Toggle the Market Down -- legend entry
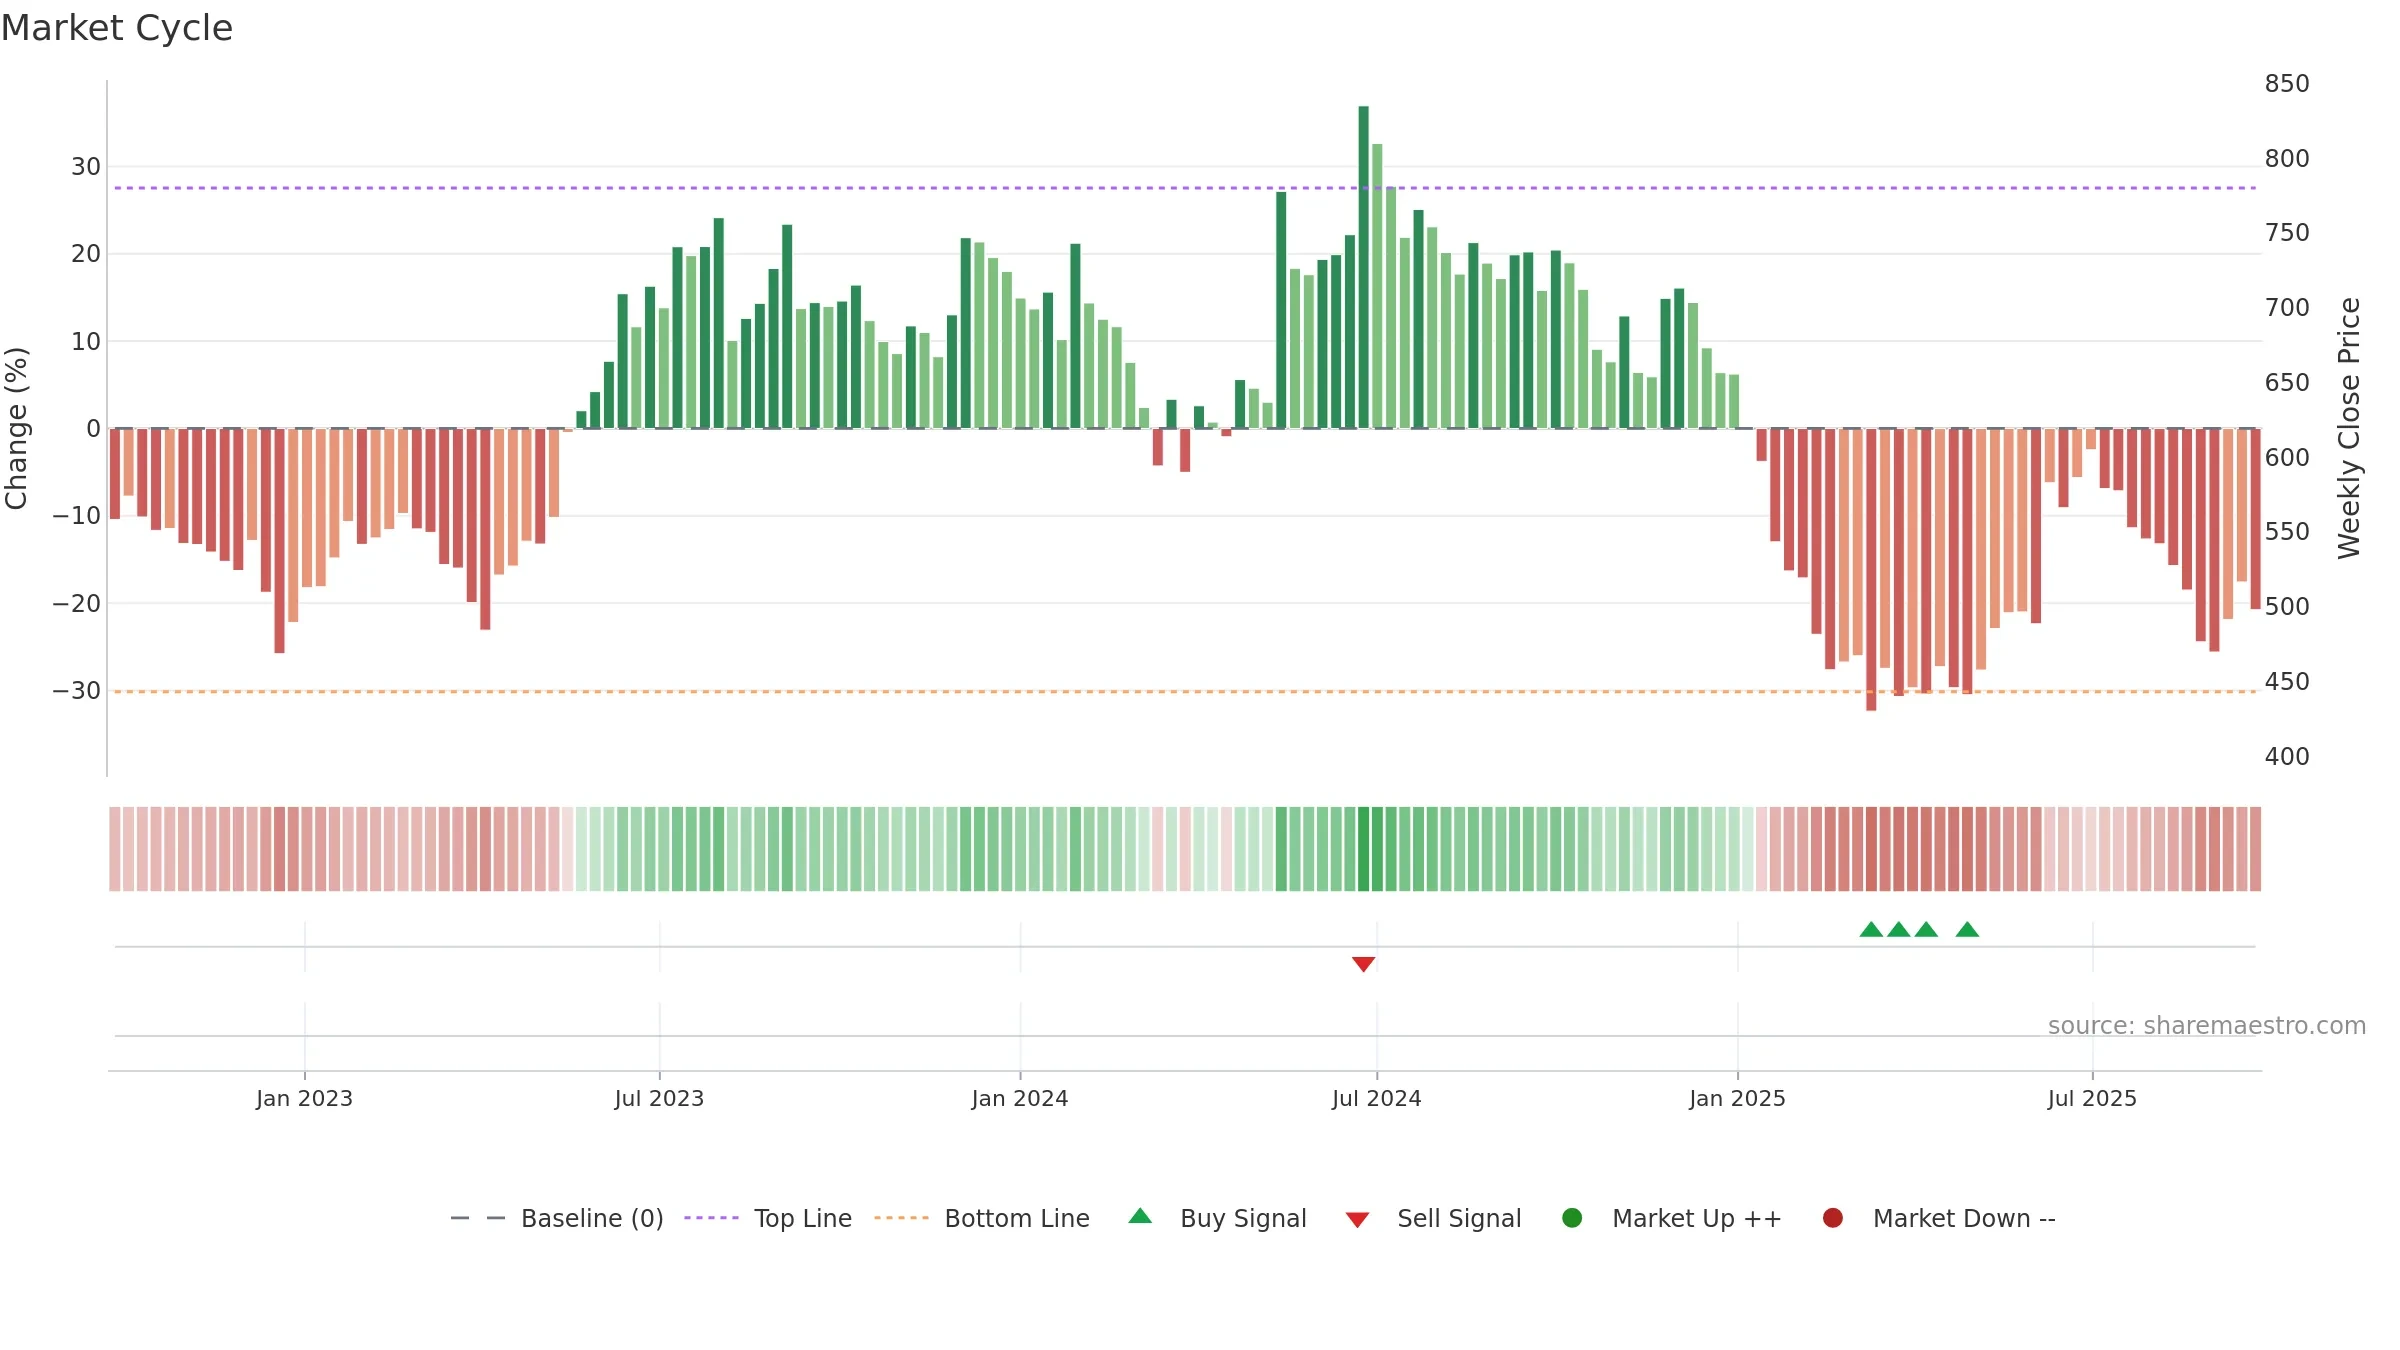Viewport: 2400px width, 1350px height. coord(1938,1219)
